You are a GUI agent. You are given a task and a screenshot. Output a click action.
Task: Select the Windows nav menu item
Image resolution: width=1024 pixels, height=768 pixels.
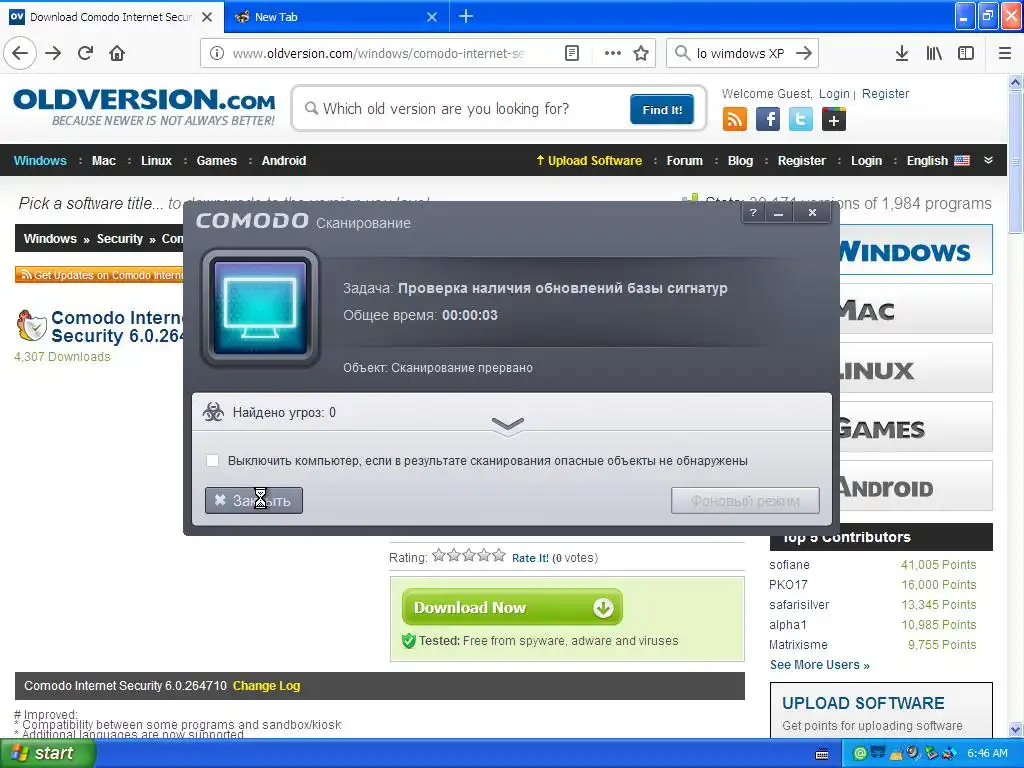40,161
